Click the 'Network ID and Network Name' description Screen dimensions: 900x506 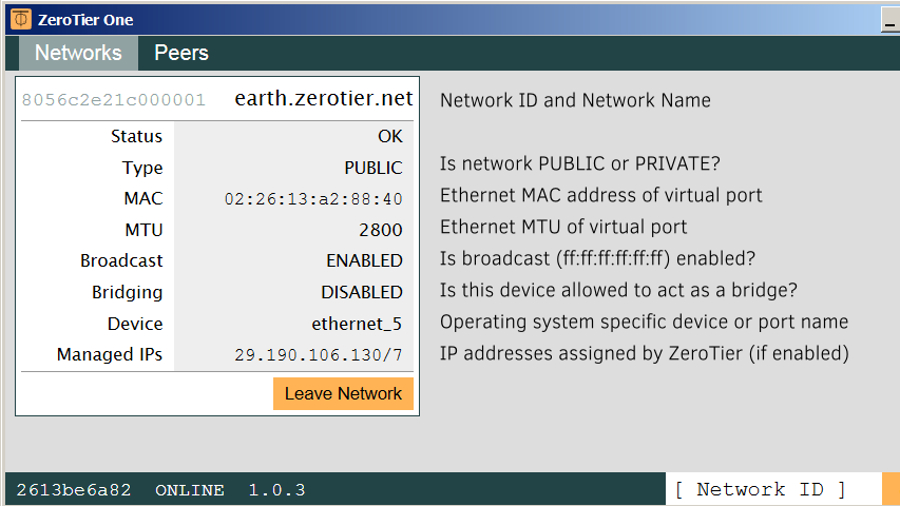[575, 100]
